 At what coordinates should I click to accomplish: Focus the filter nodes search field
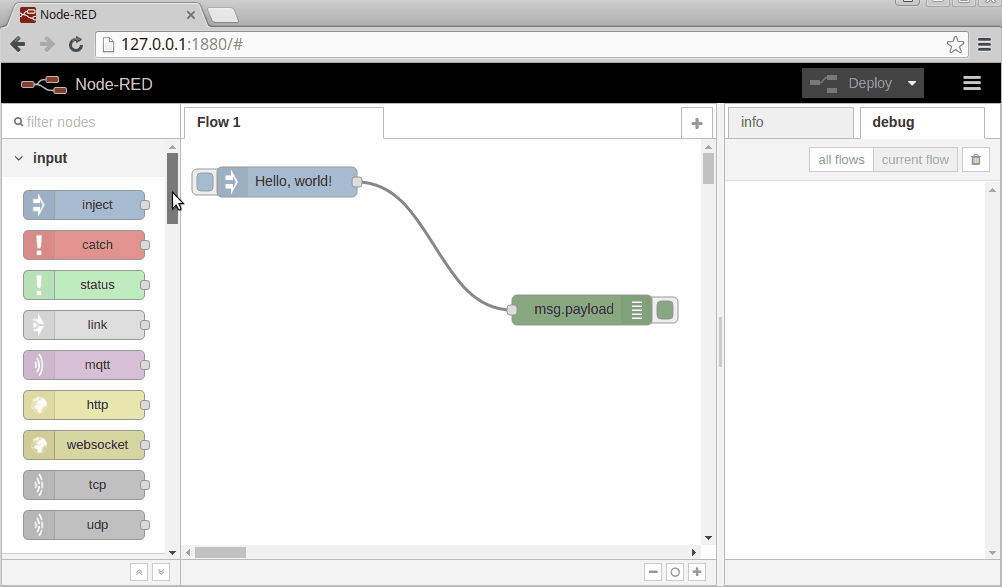pyautogui.click(x=91, y=122)
